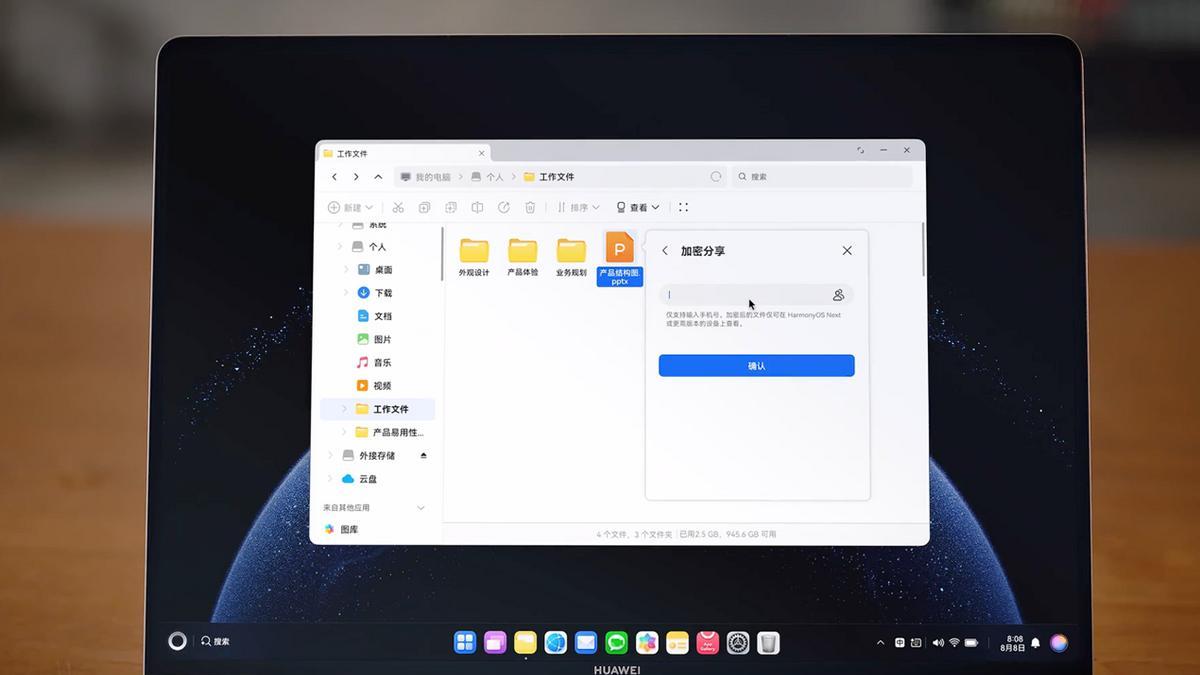Close the 加密分享 panel
This screenshot has width=1200, height=675.
click(x=847, y=251)
